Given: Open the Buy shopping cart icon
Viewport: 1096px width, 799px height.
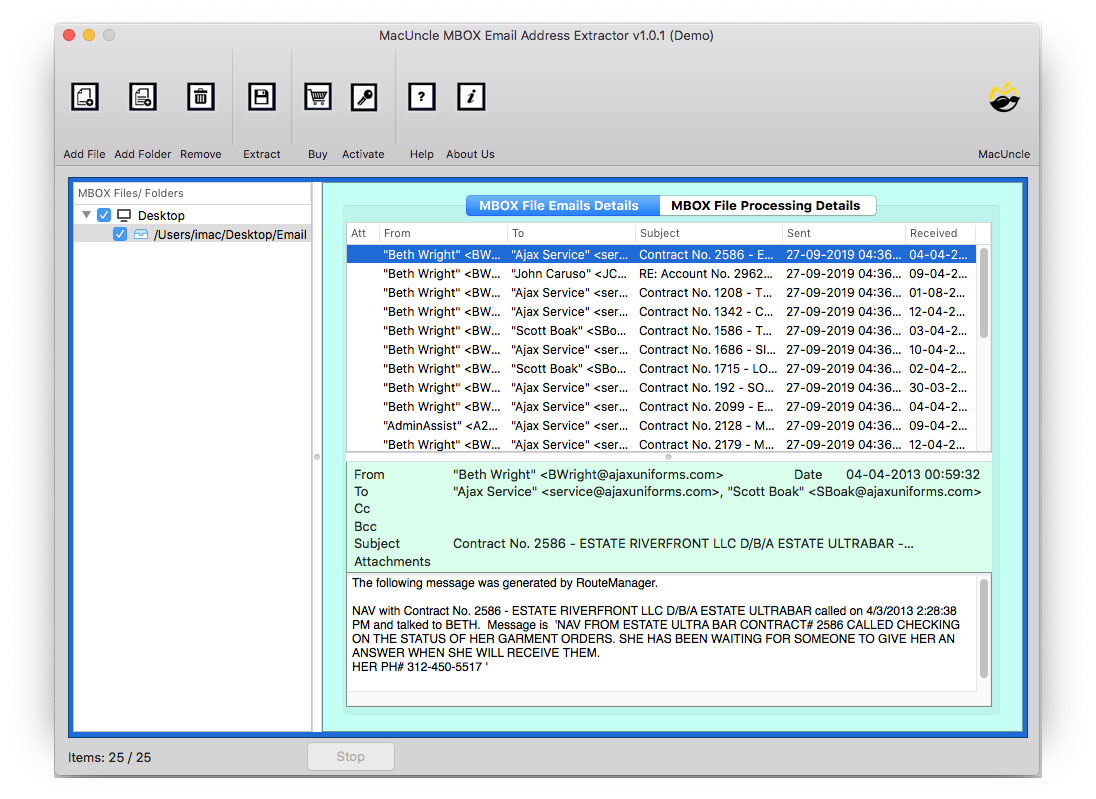Looking at the screenshot, I should pyautogui.click(x=317, y=96).
